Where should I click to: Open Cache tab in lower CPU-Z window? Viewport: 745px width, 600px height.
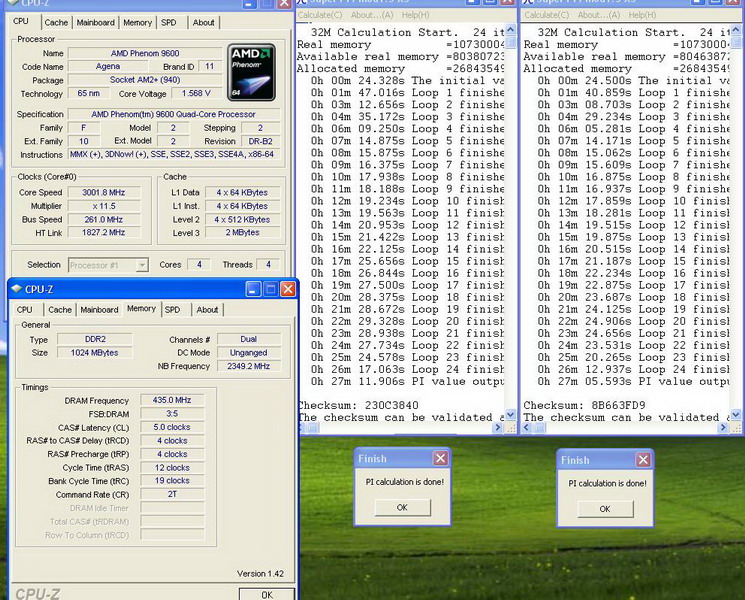click(x=60, y=310)
